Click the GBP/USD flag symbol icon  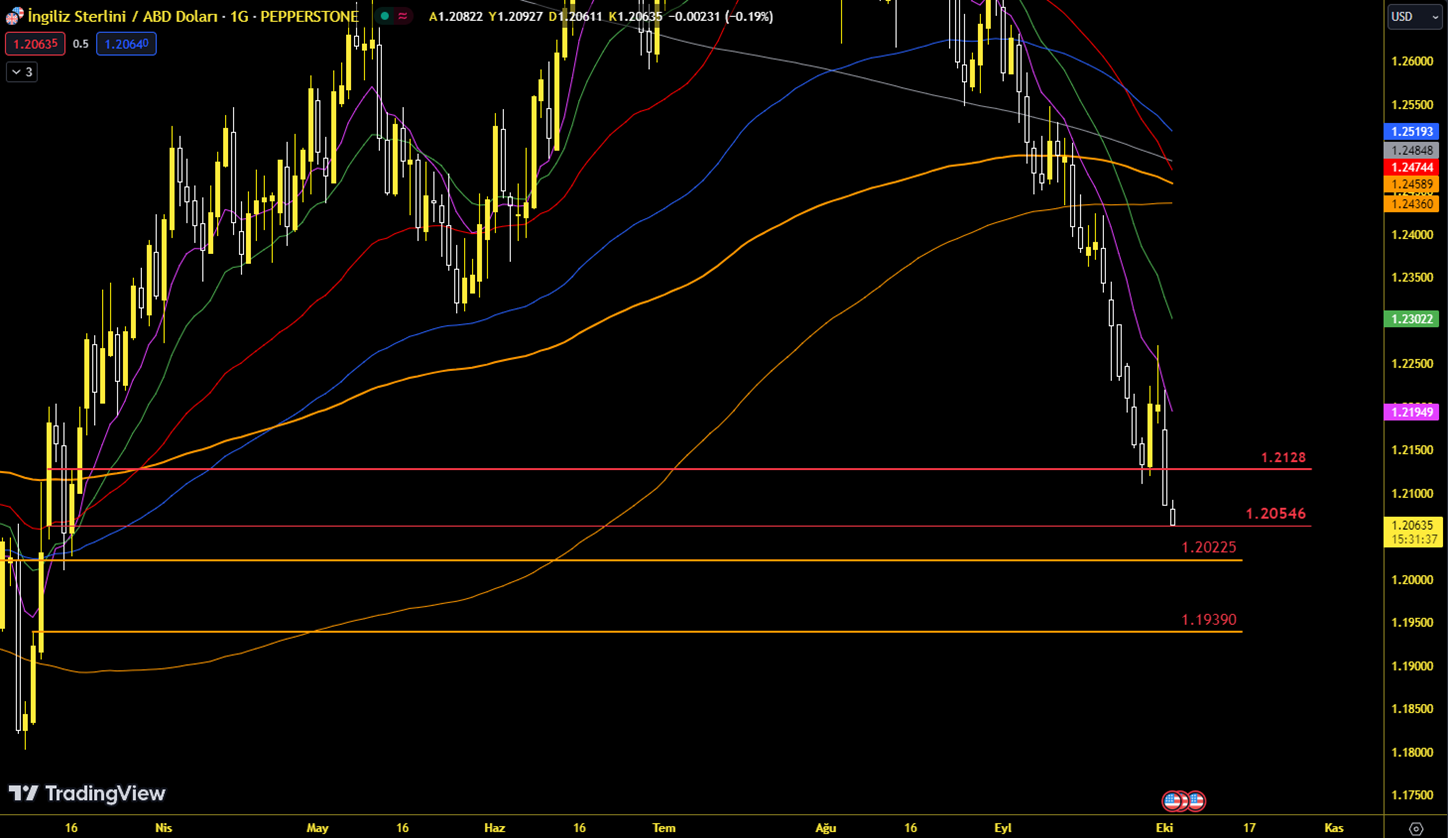pyautogui.click(x=14, y=16)
